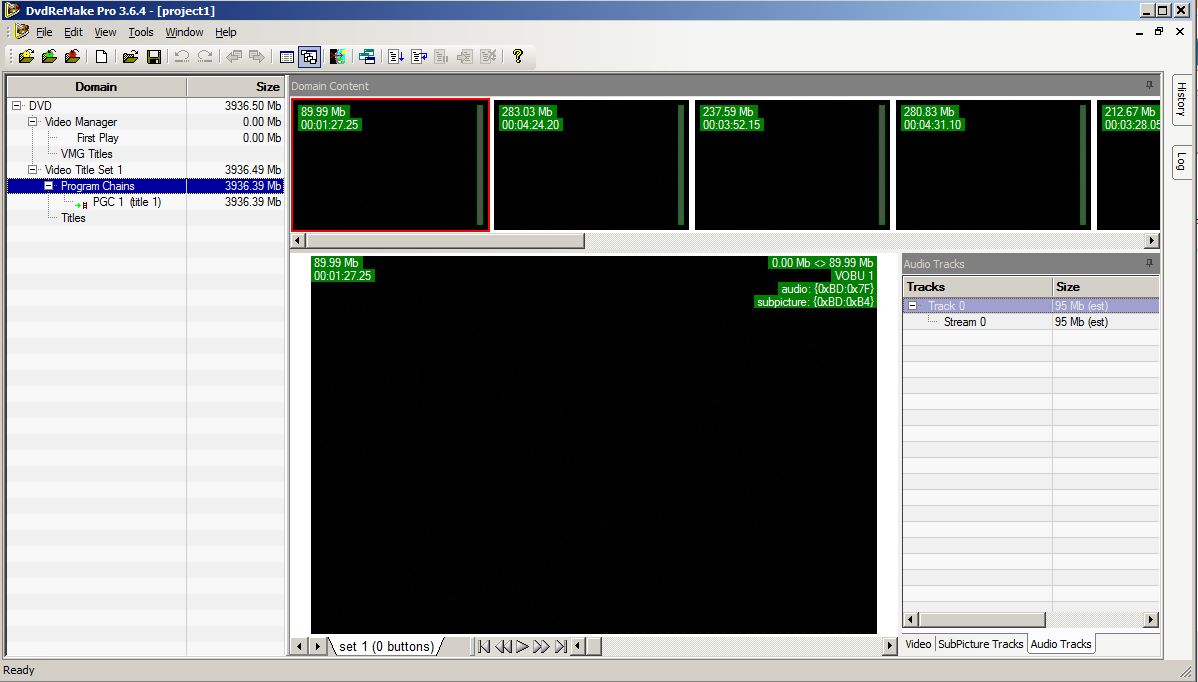
Task: Open DVD using the yellow disc folder icon
Action: pyautogui.click(x=27, y=57)
